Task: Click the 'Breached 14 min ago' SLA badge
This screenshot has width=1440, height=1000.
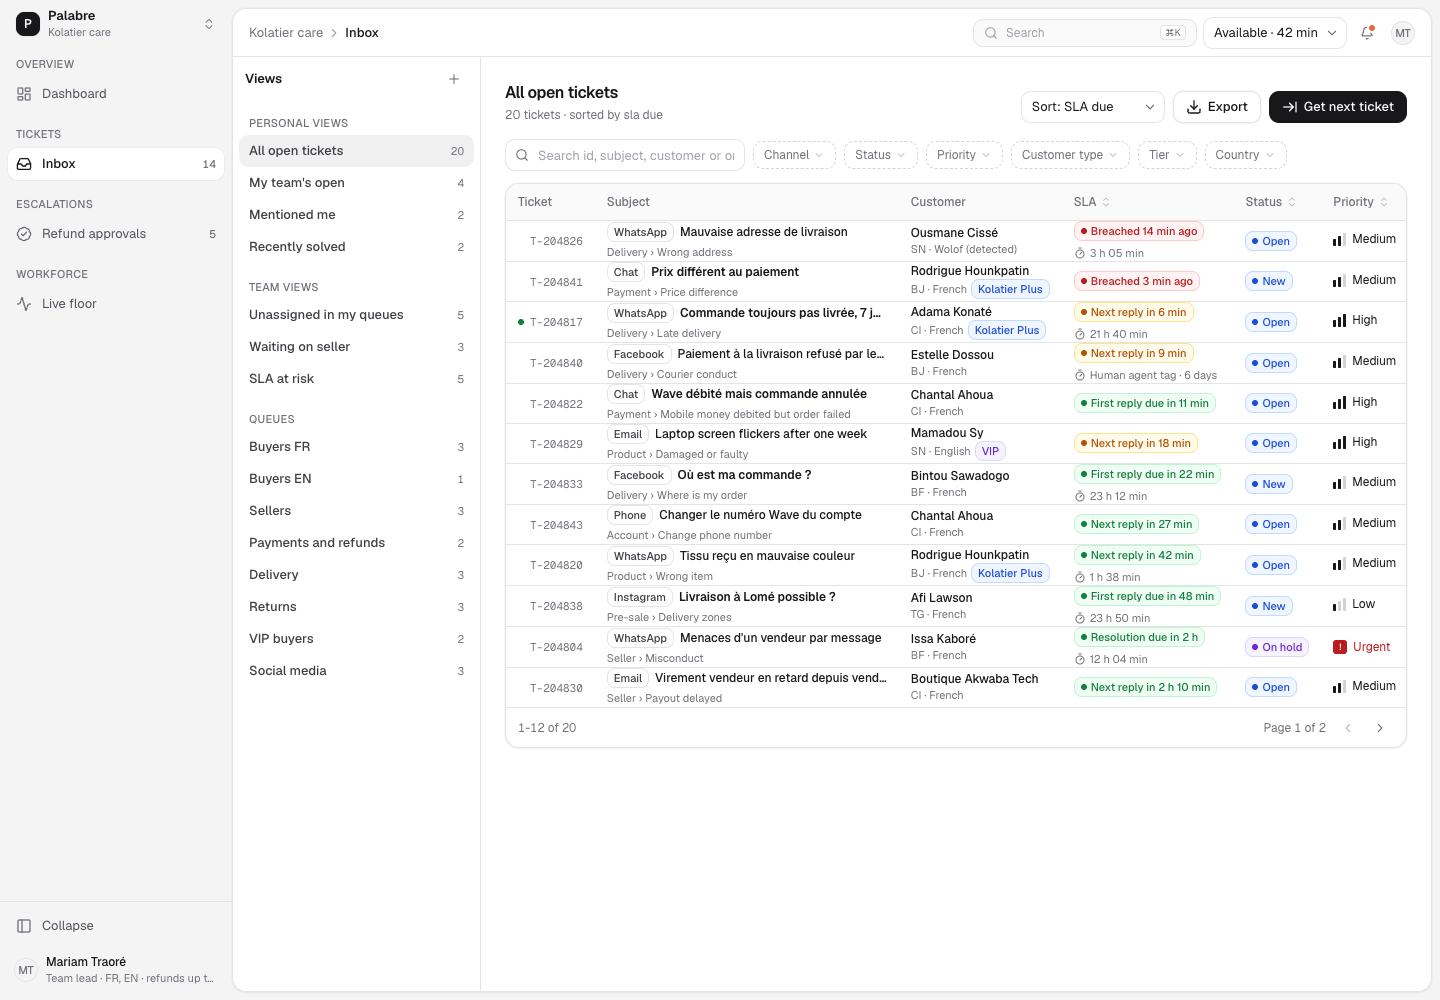Action: [x=1138, y=231]
